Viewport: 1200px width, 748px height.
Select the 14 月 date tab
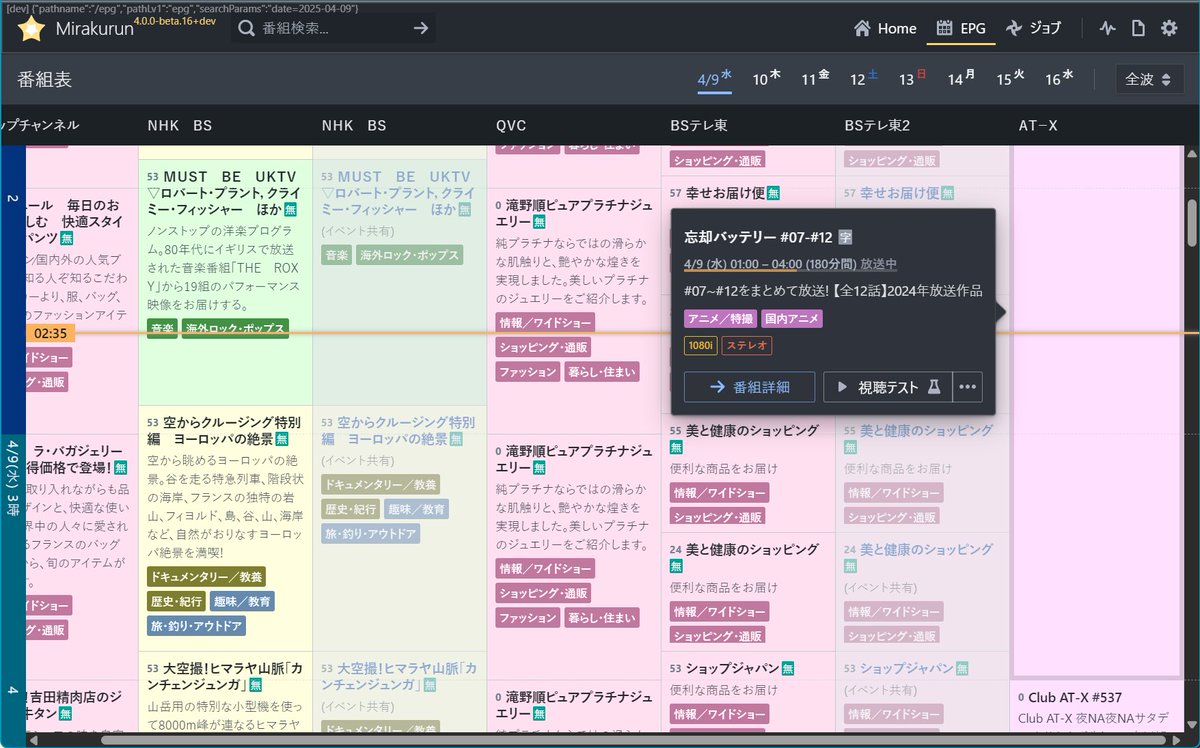961,78
